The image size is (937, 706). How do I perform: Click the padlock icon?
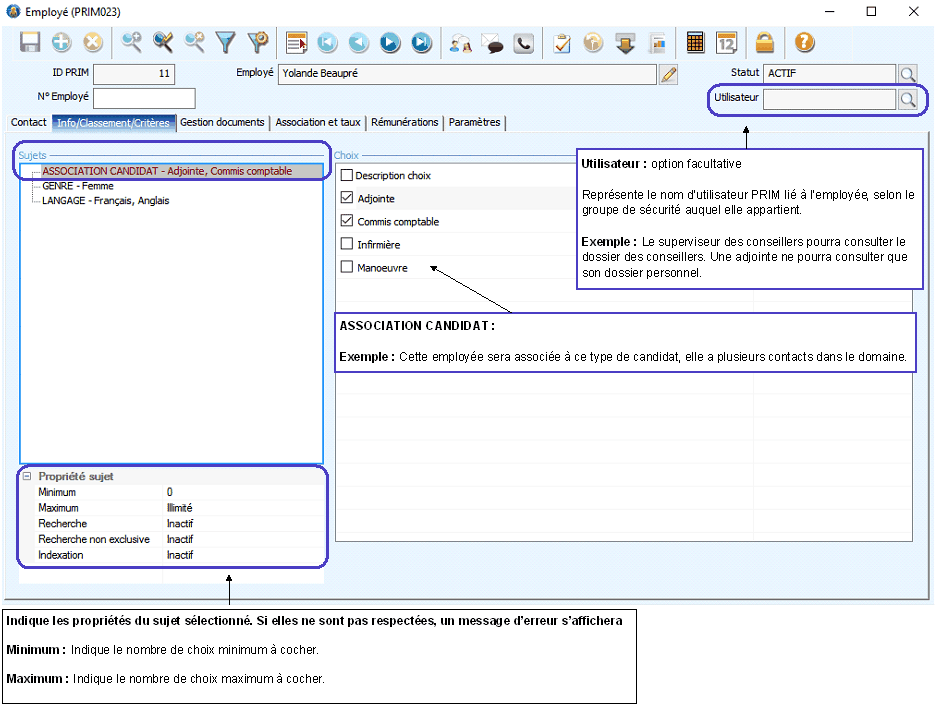tap(765, 43)
